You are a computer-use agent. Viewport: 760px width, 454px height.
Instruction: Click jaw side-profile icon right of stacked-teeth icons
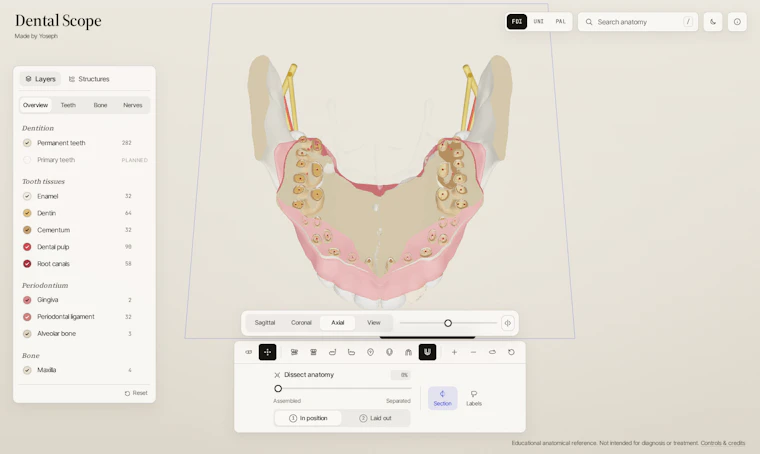point(332,352)
